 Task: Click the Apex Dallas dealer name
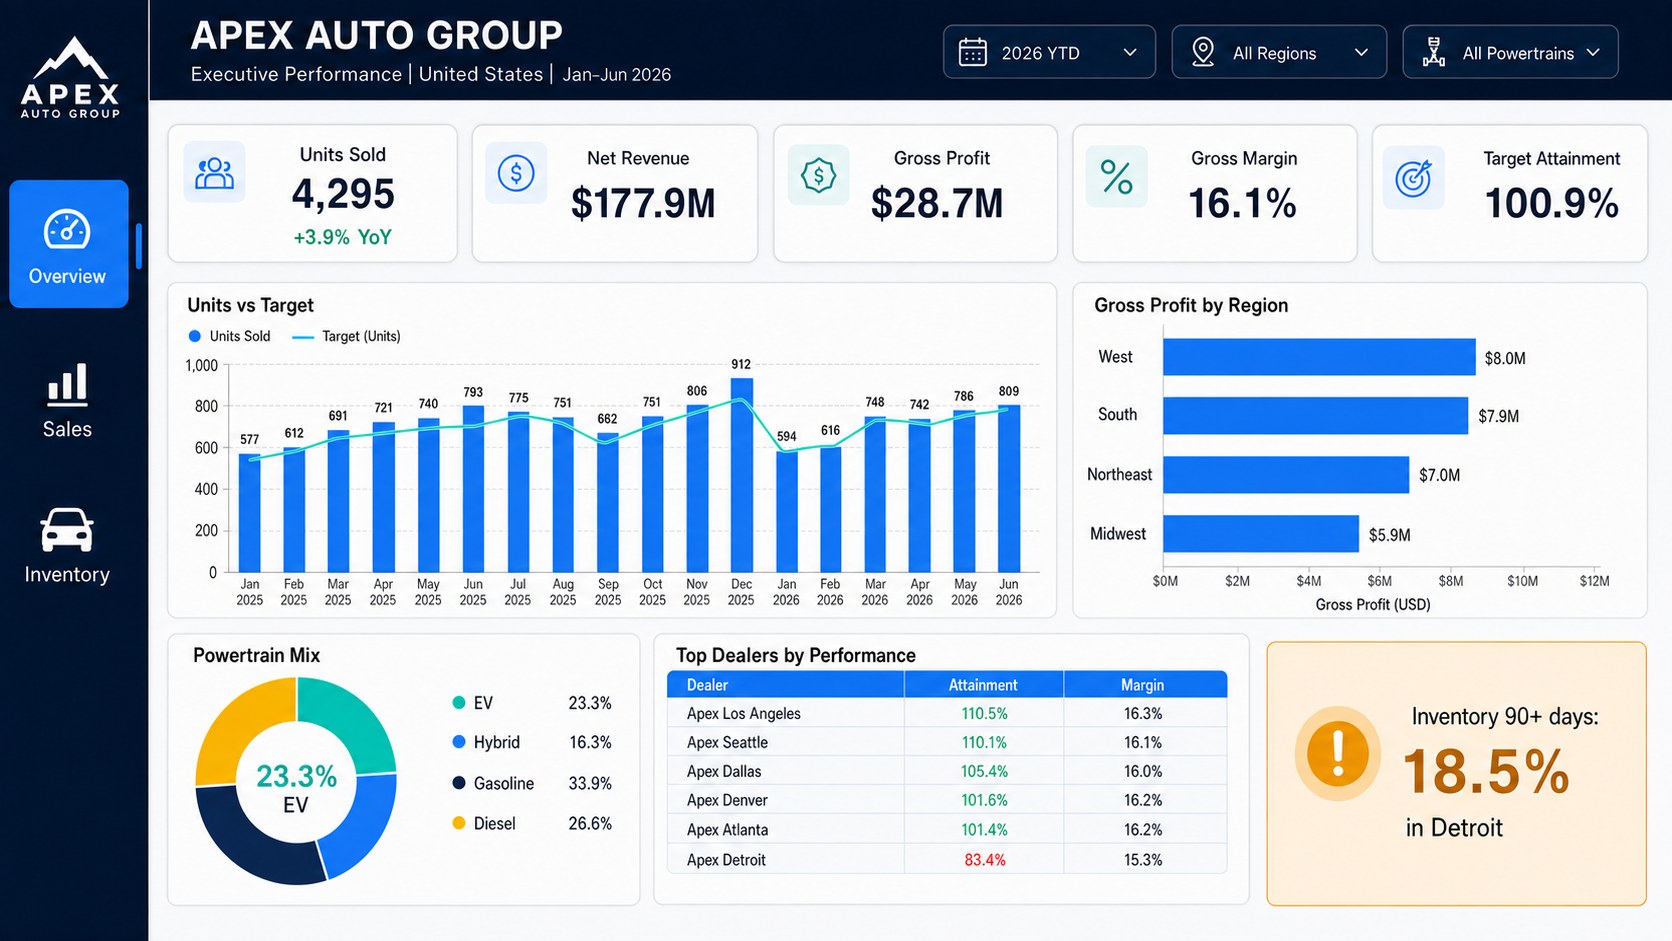724,771
